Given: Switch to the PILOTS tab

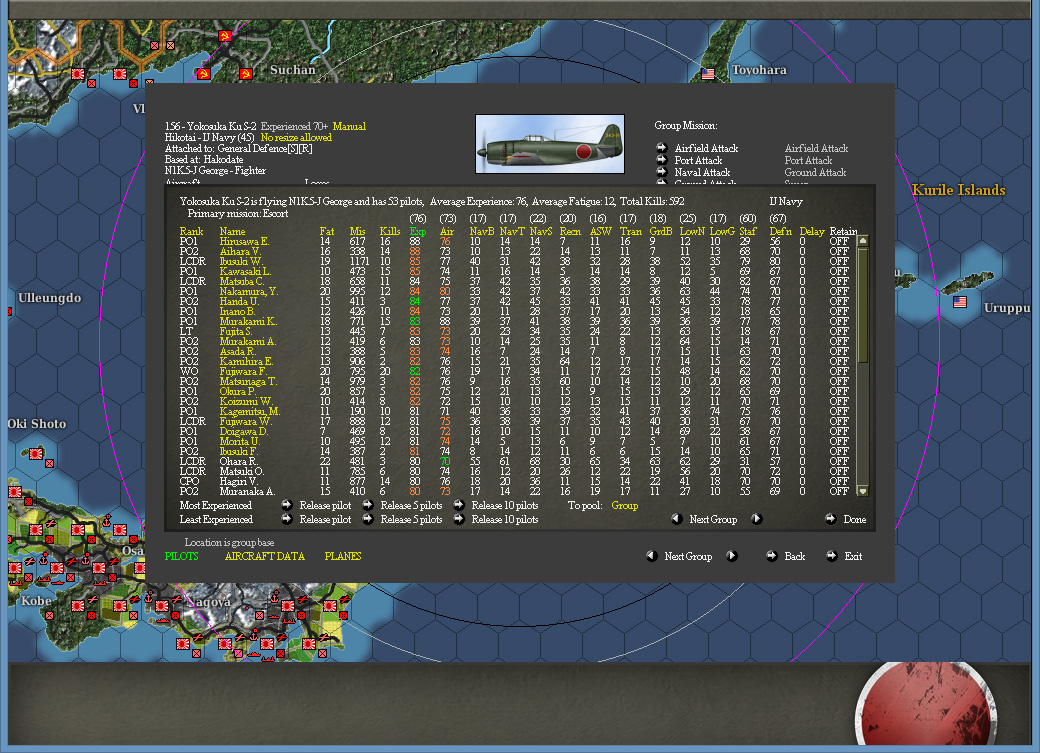Looking at the screenshot, I should coord(181,556).
